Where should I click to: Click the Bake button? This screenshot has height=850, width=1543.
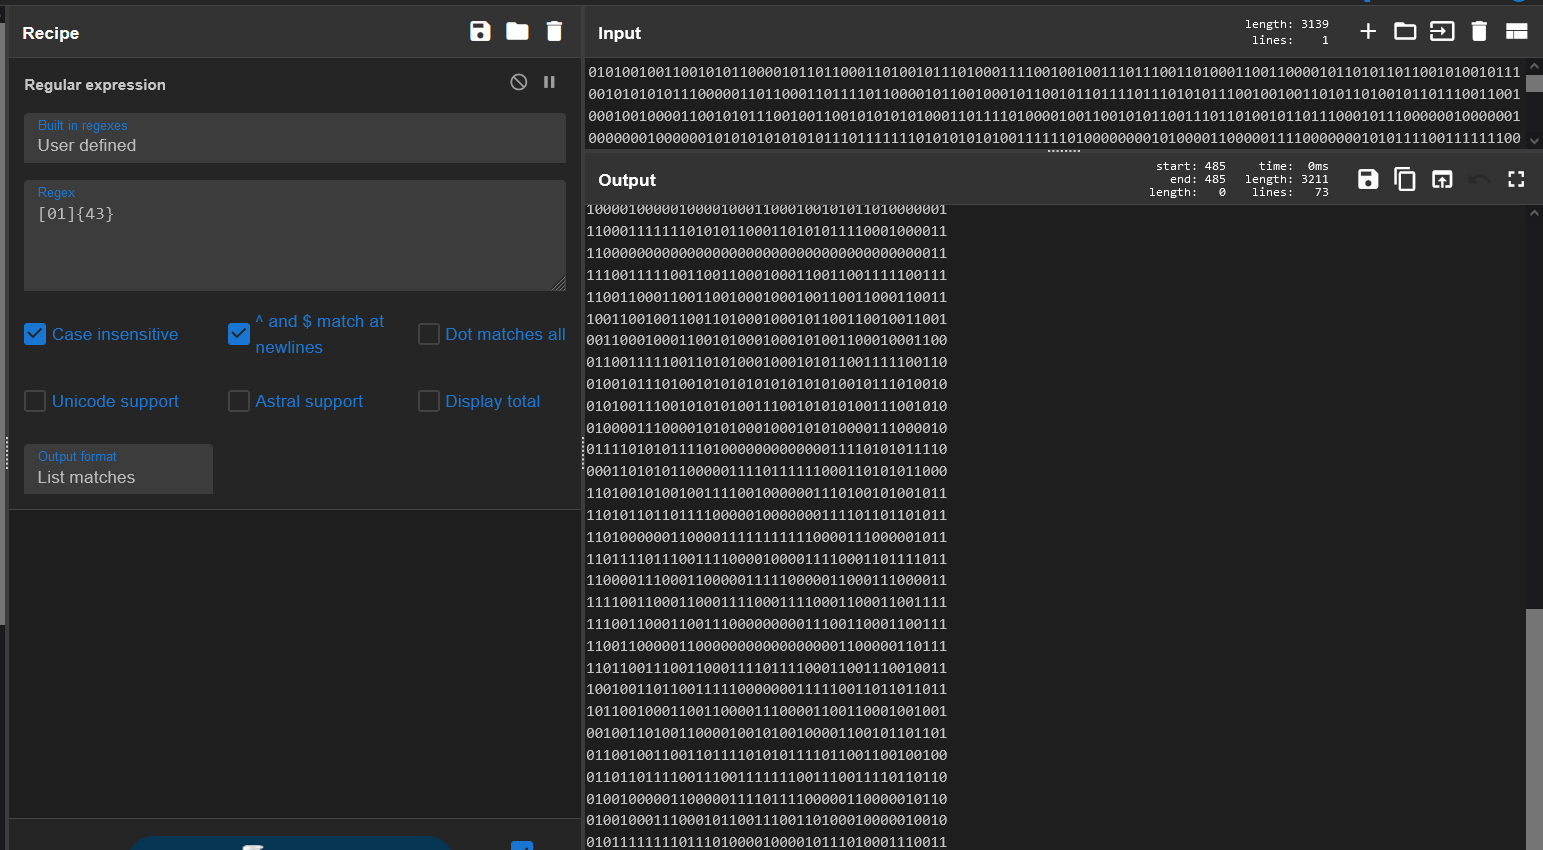(290, 843)
